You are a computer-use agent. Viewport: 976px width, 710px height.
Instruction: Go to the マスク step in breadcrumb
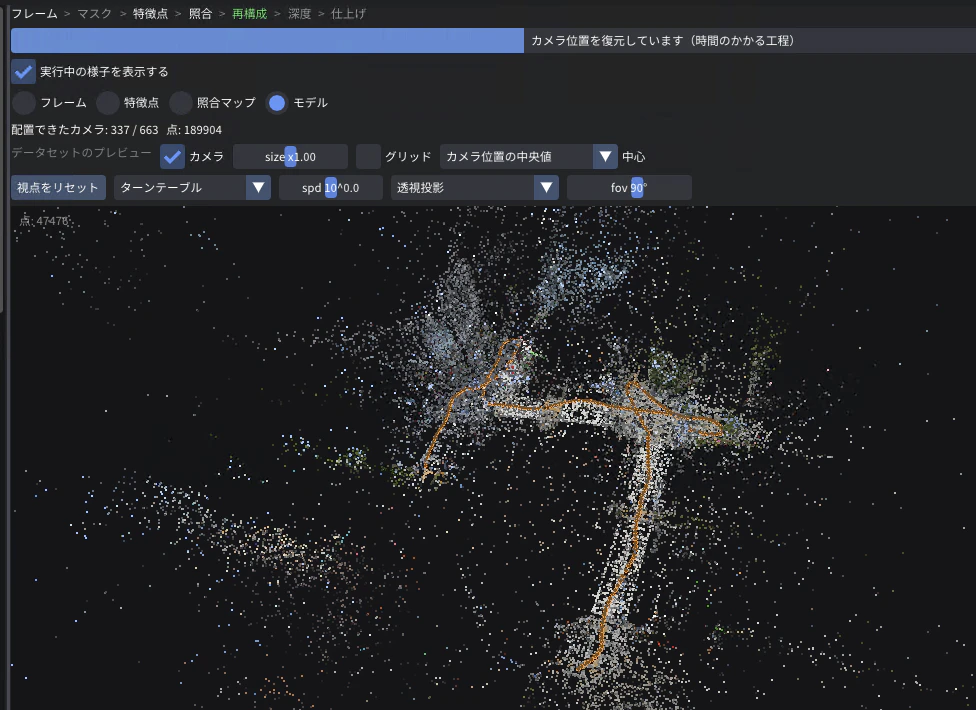pyautogui.click(x=95, y=14)
